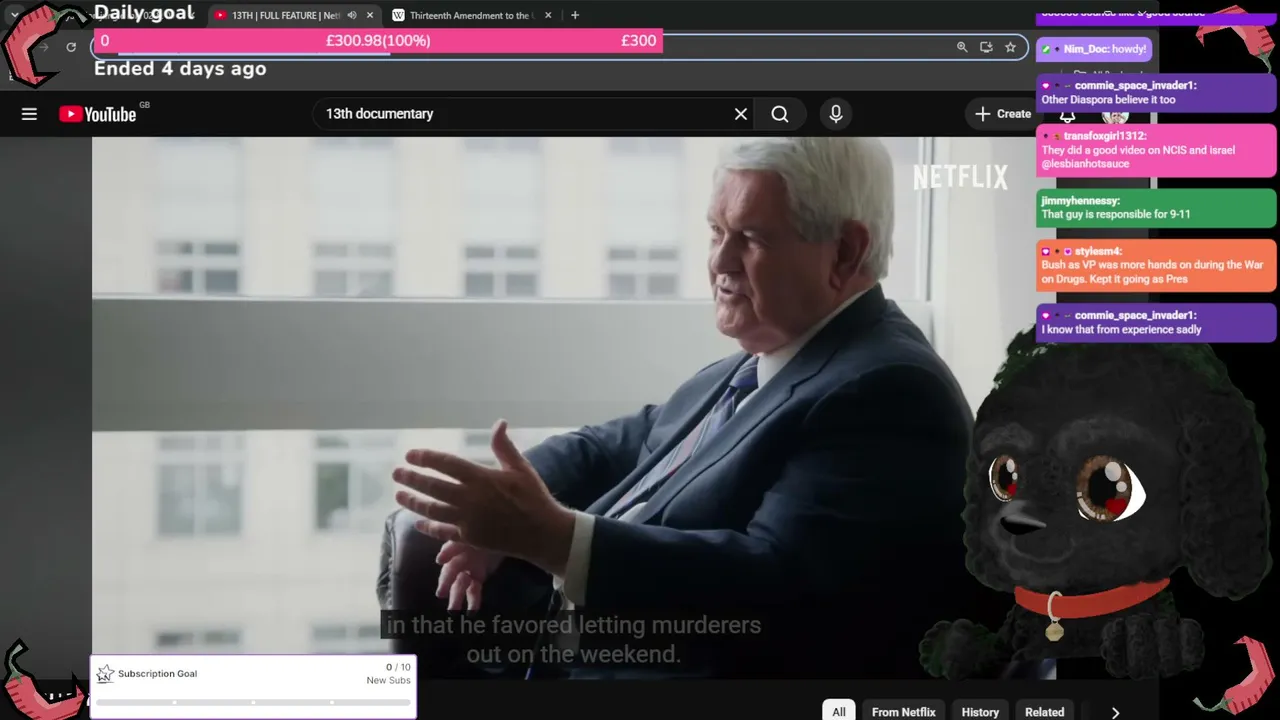Click the Subscription Goal star icon
Screen dimensions: 1280x720
(x=105, y=674)
